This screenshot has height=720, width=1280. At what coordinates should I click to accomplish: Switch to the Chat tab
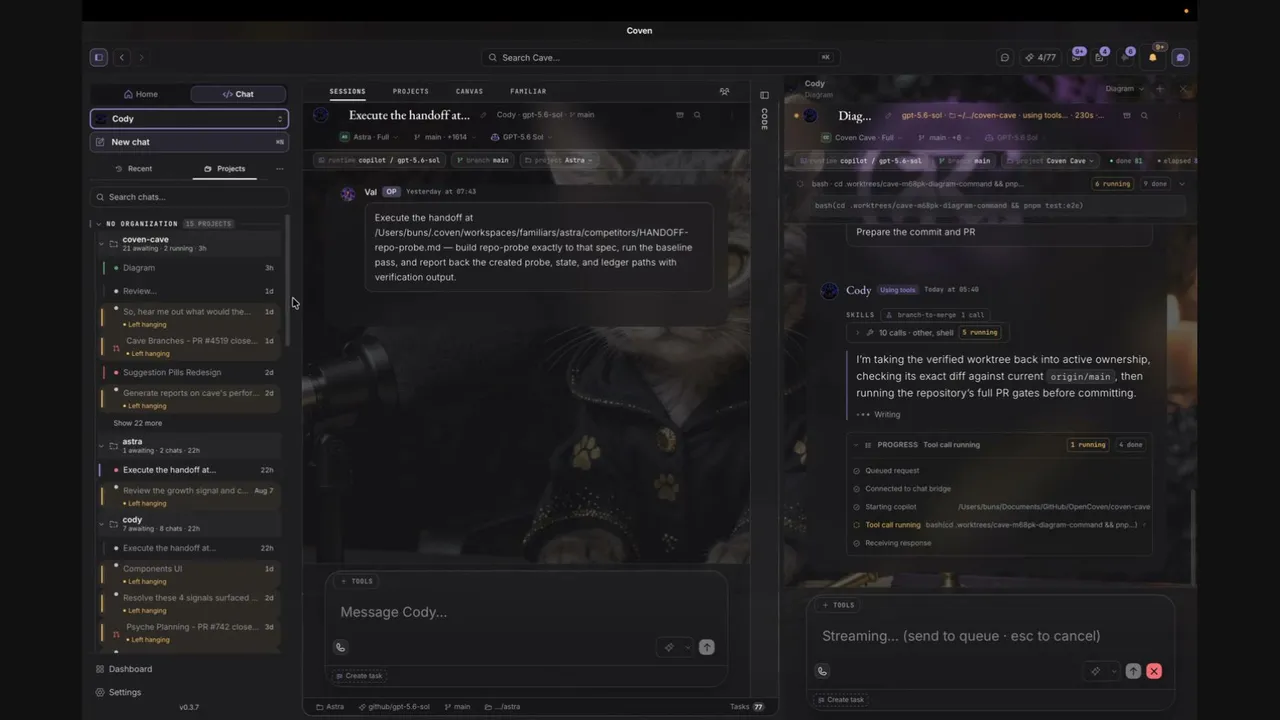click(238, 94)
